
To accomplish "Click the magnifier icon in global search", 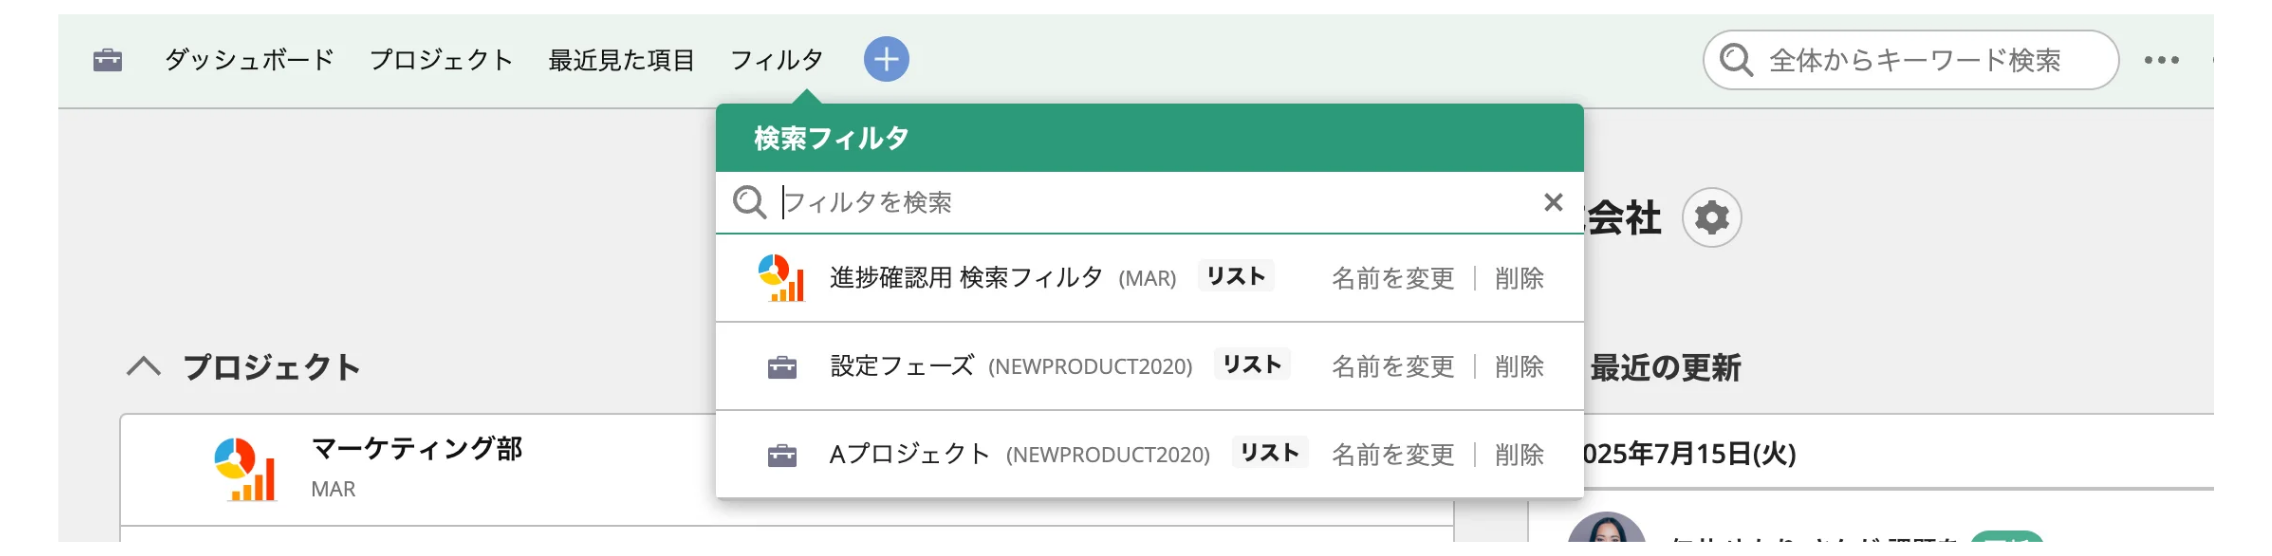I will [1736, 60].
